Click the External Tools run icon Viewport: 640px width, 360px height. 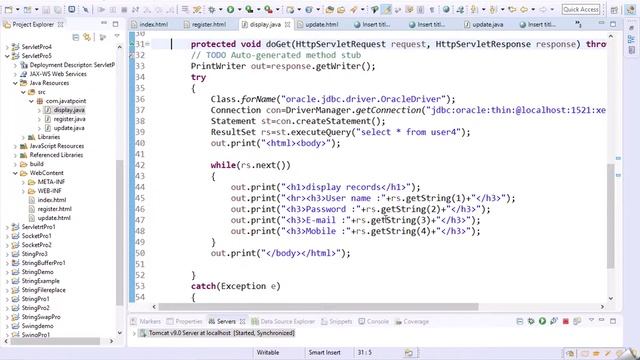(268, 9)
